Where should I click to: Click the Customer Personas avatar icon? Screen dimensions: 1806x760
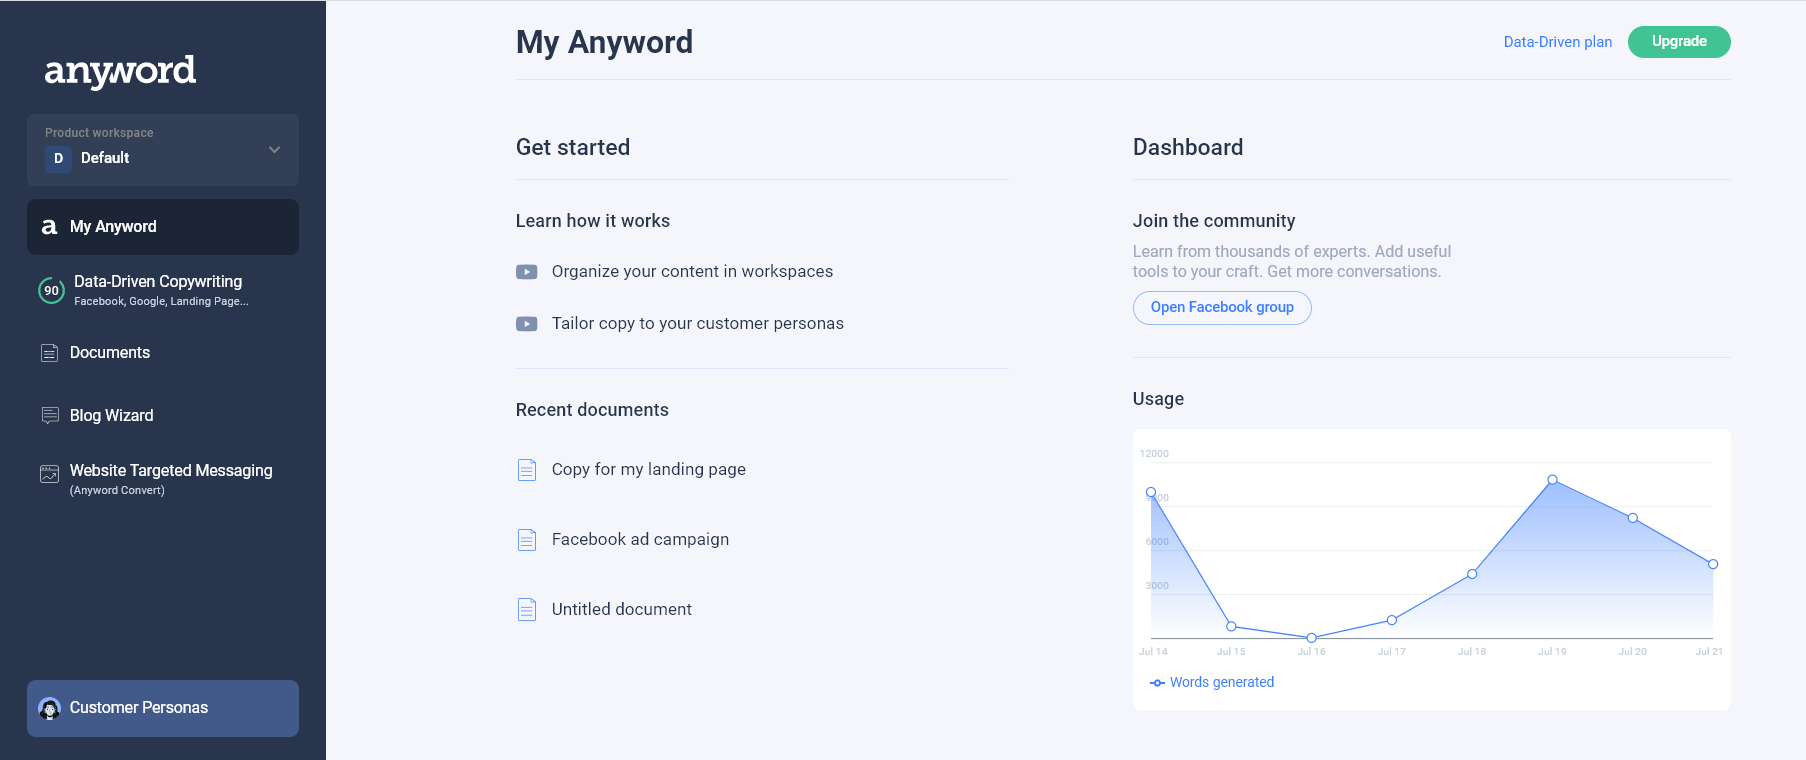pos(49,708)
